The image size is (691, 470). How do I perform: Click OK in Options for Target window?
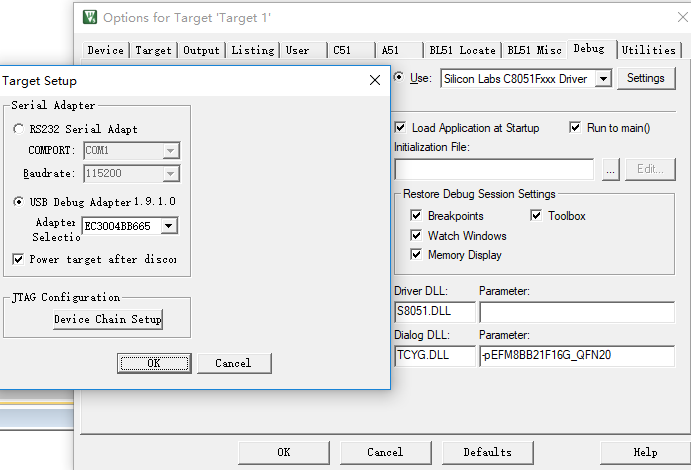point(284,452)
